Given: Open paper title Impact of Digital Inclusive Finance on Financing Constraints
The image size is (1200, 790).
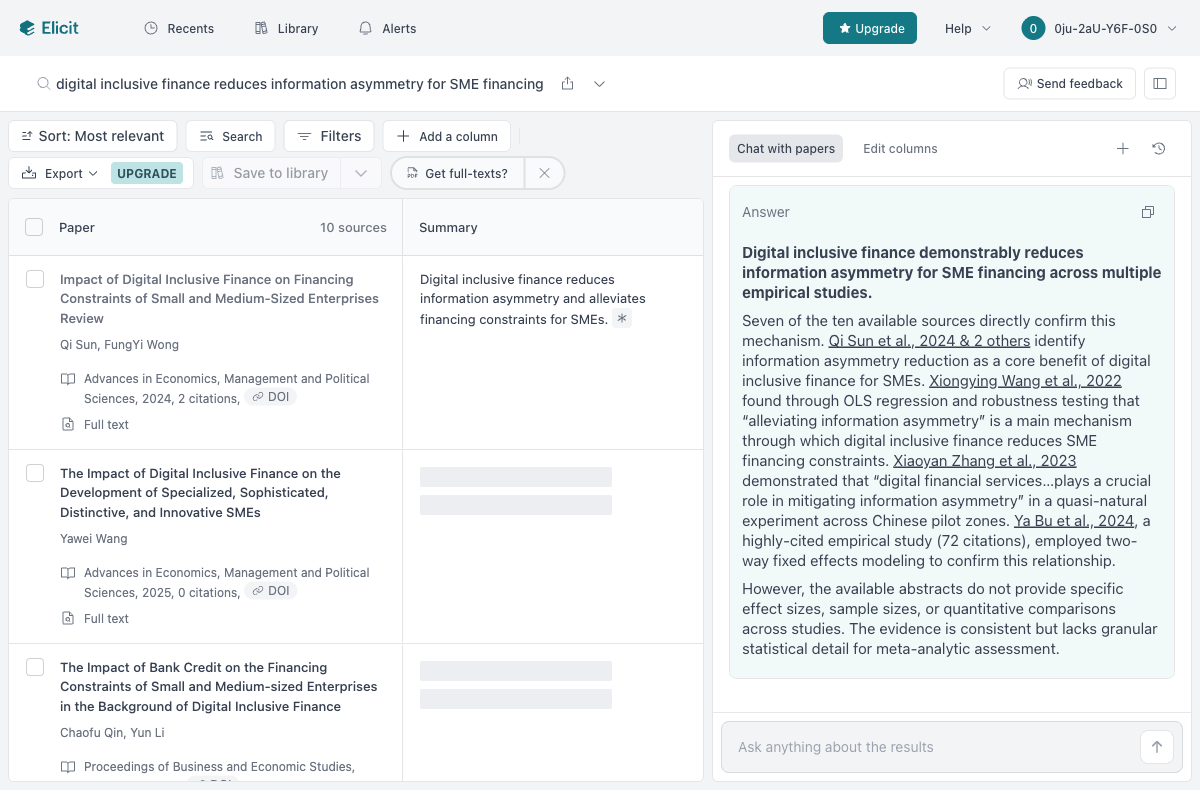Looking at the screenshot, I should (219, 299).
